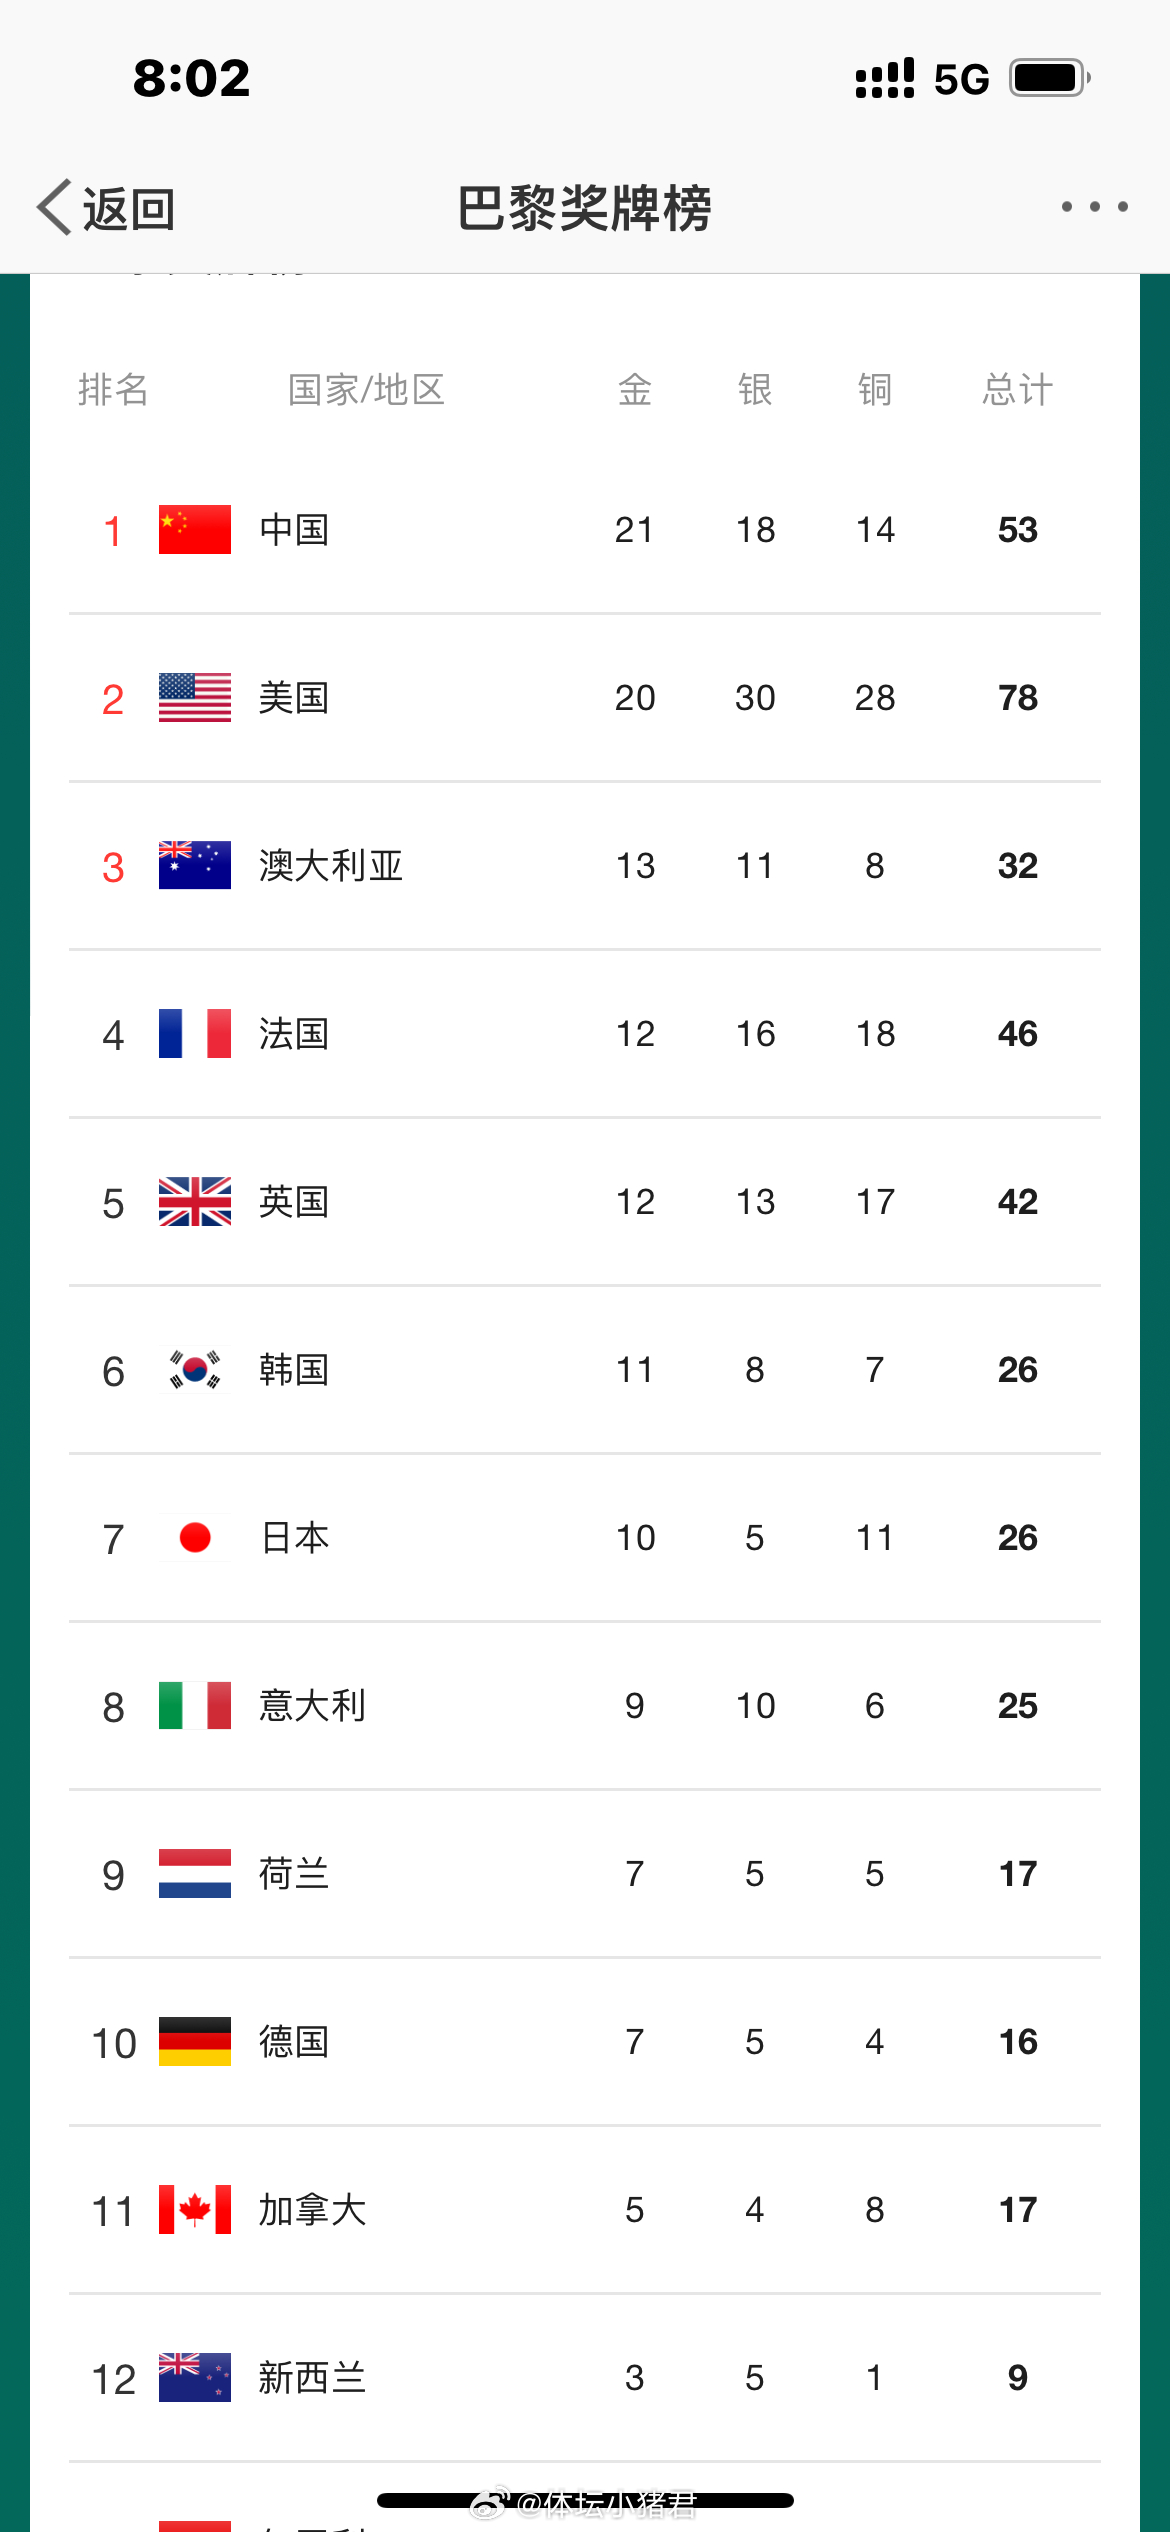Tap the France flag icon

coord(195,1034)
